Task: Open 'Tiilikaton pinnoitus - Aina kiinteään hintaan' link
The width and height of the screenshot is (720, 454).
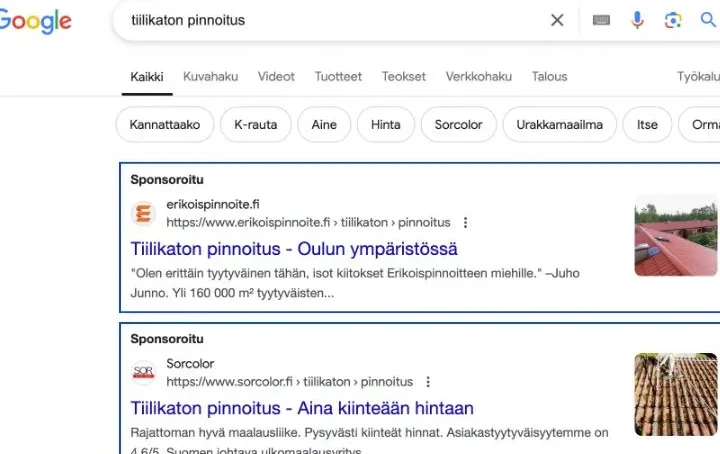Action: tap(302, 408)
